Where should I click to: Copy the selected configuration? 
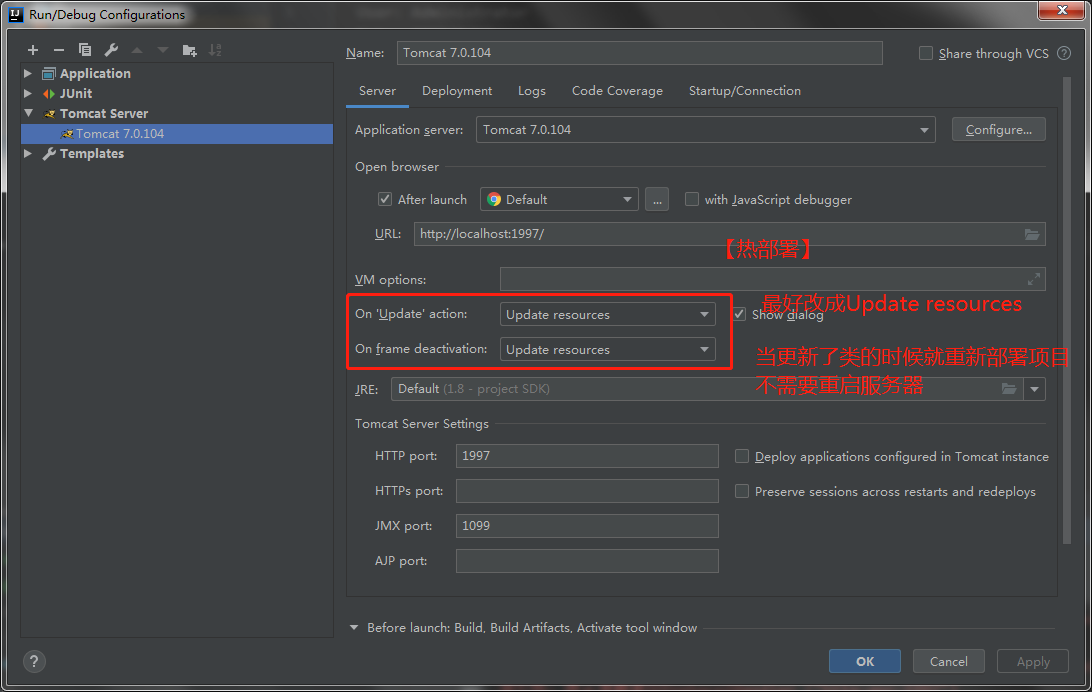[85, 50]
